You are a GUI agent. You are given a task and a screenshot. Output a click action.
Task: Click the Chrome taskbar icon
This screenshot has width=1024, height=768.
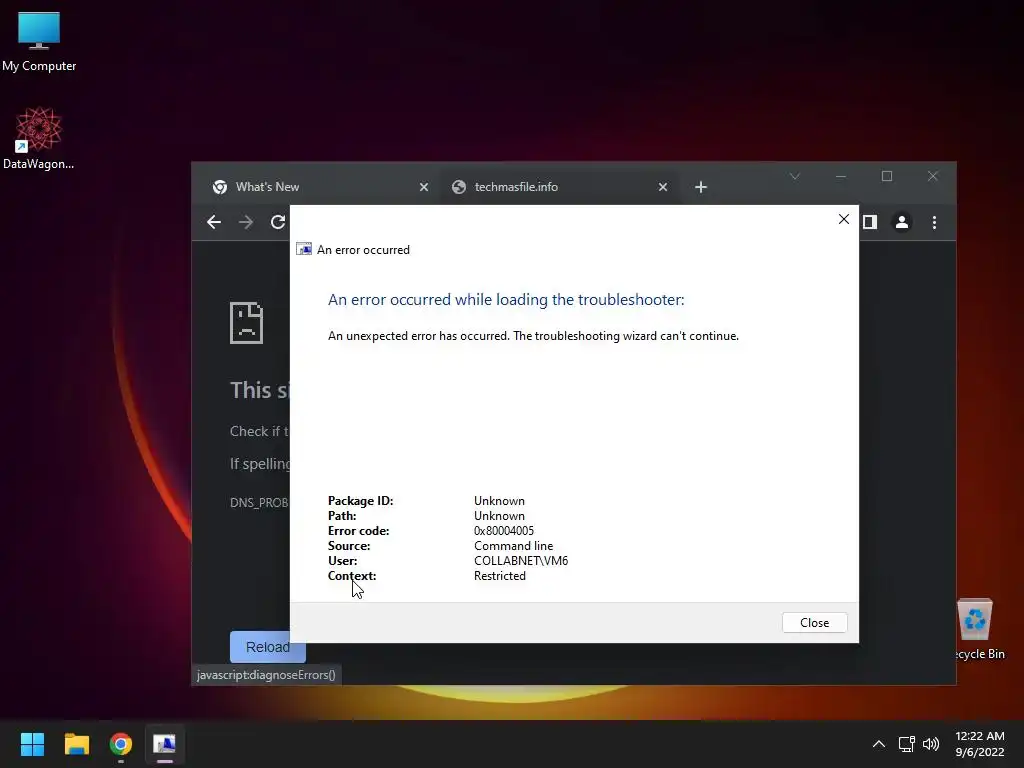pyautogui.click(x=121, y=744)
